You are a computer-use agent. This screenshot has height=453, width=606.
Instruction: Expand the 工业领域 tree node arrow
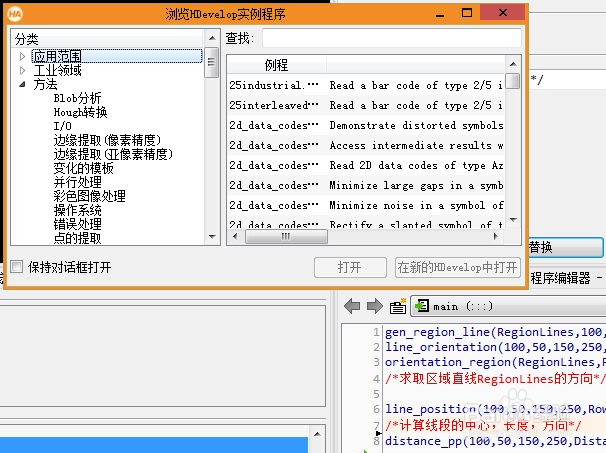click(22, 70)
